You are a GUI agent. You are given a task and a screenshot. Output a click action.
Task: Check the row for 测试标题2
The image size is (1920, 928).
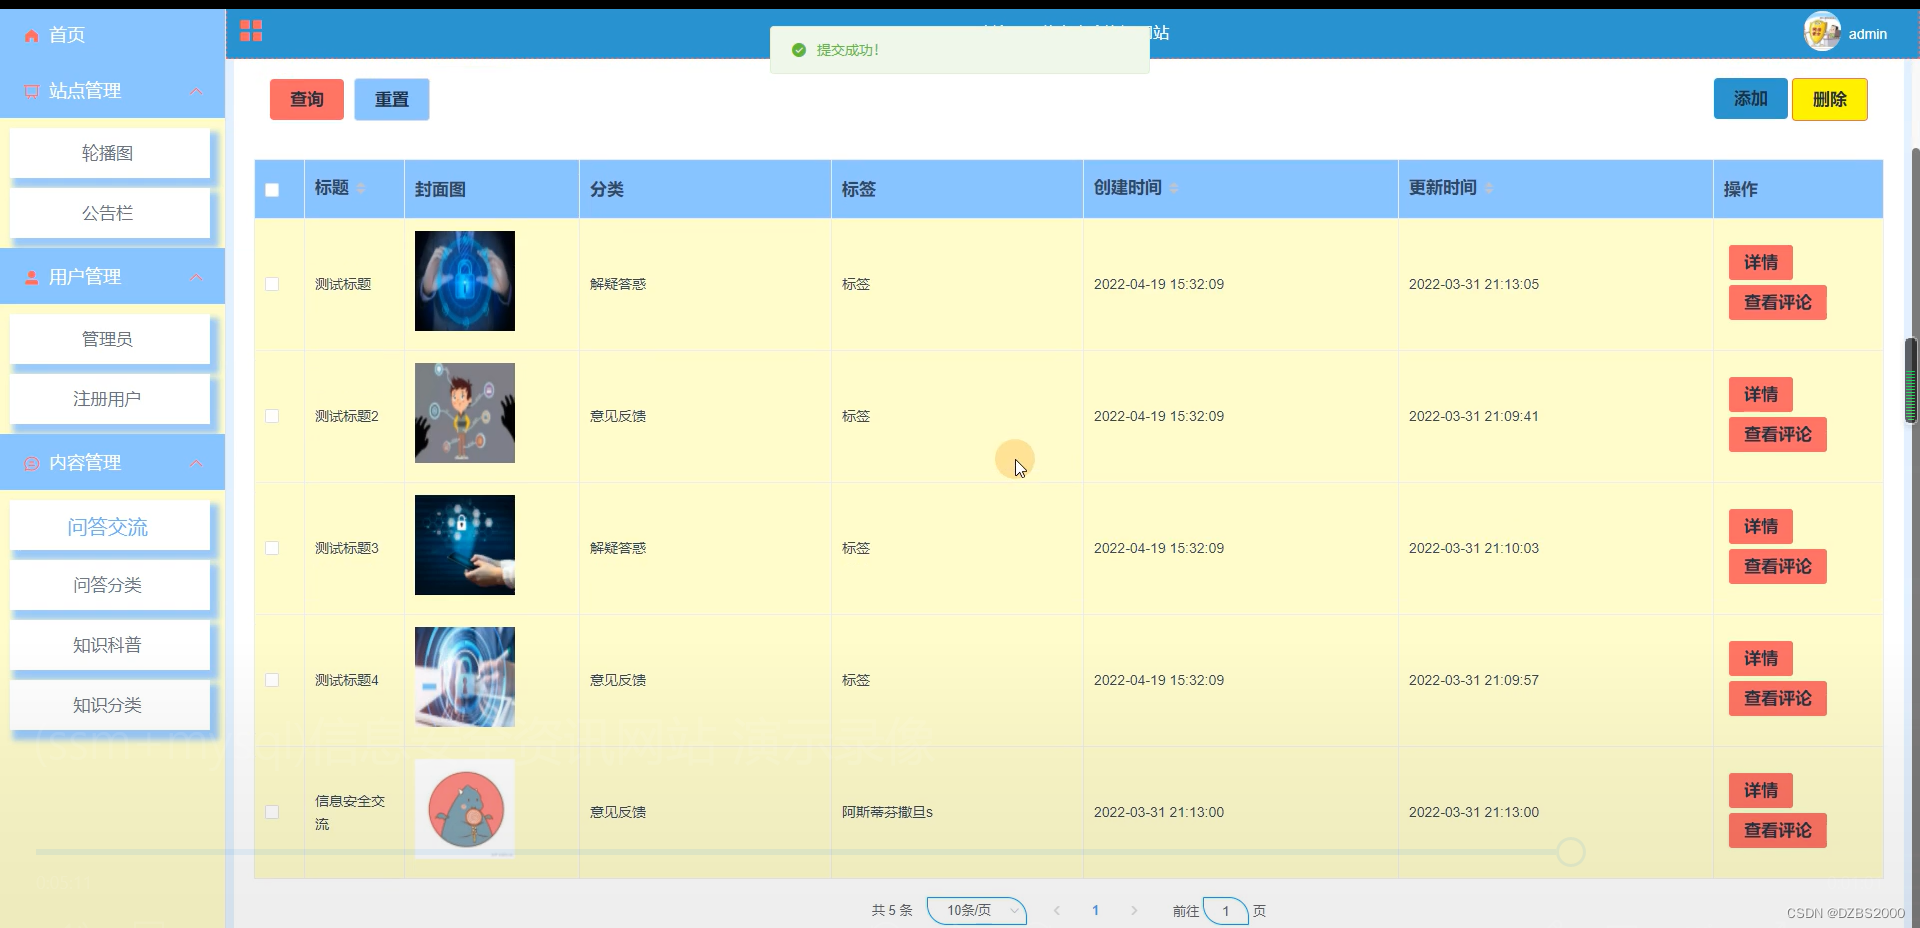272,416
